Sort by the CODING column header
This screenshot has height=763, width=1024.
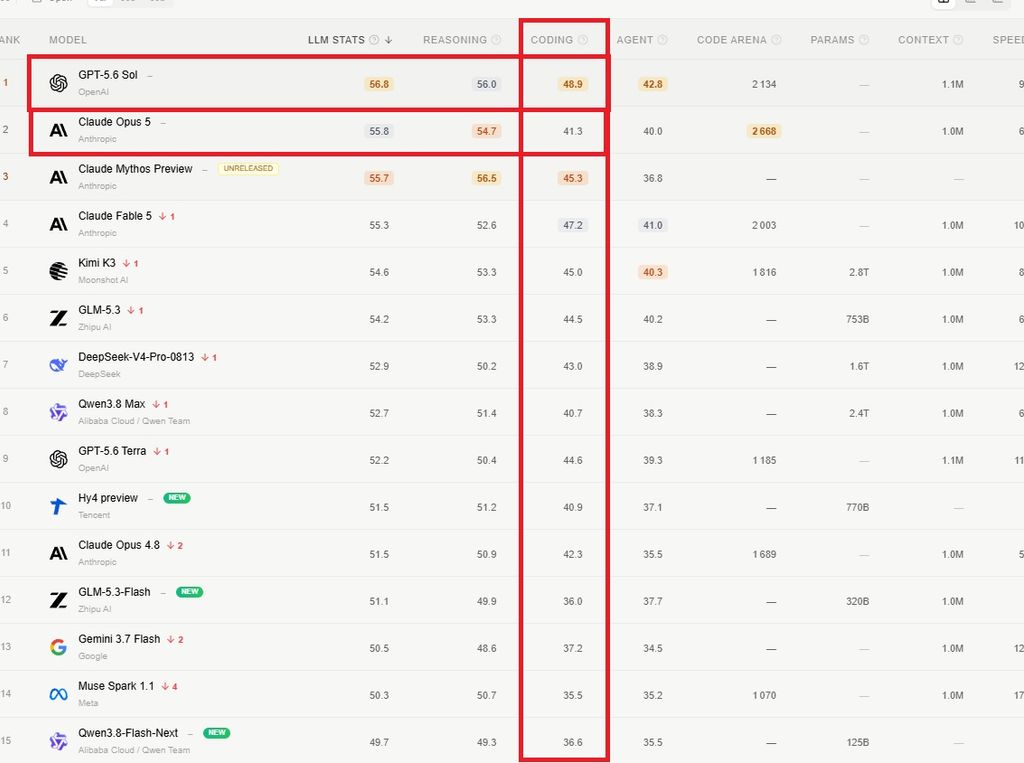[552, 40]
